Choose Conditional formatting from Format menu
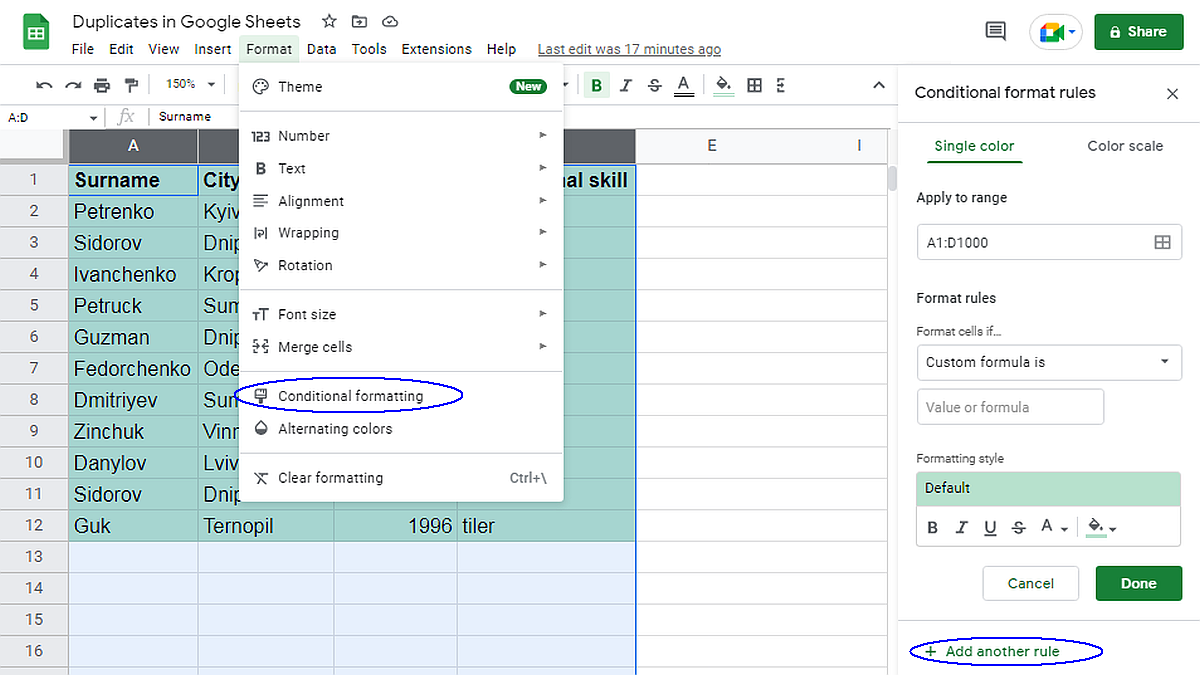 350,396
